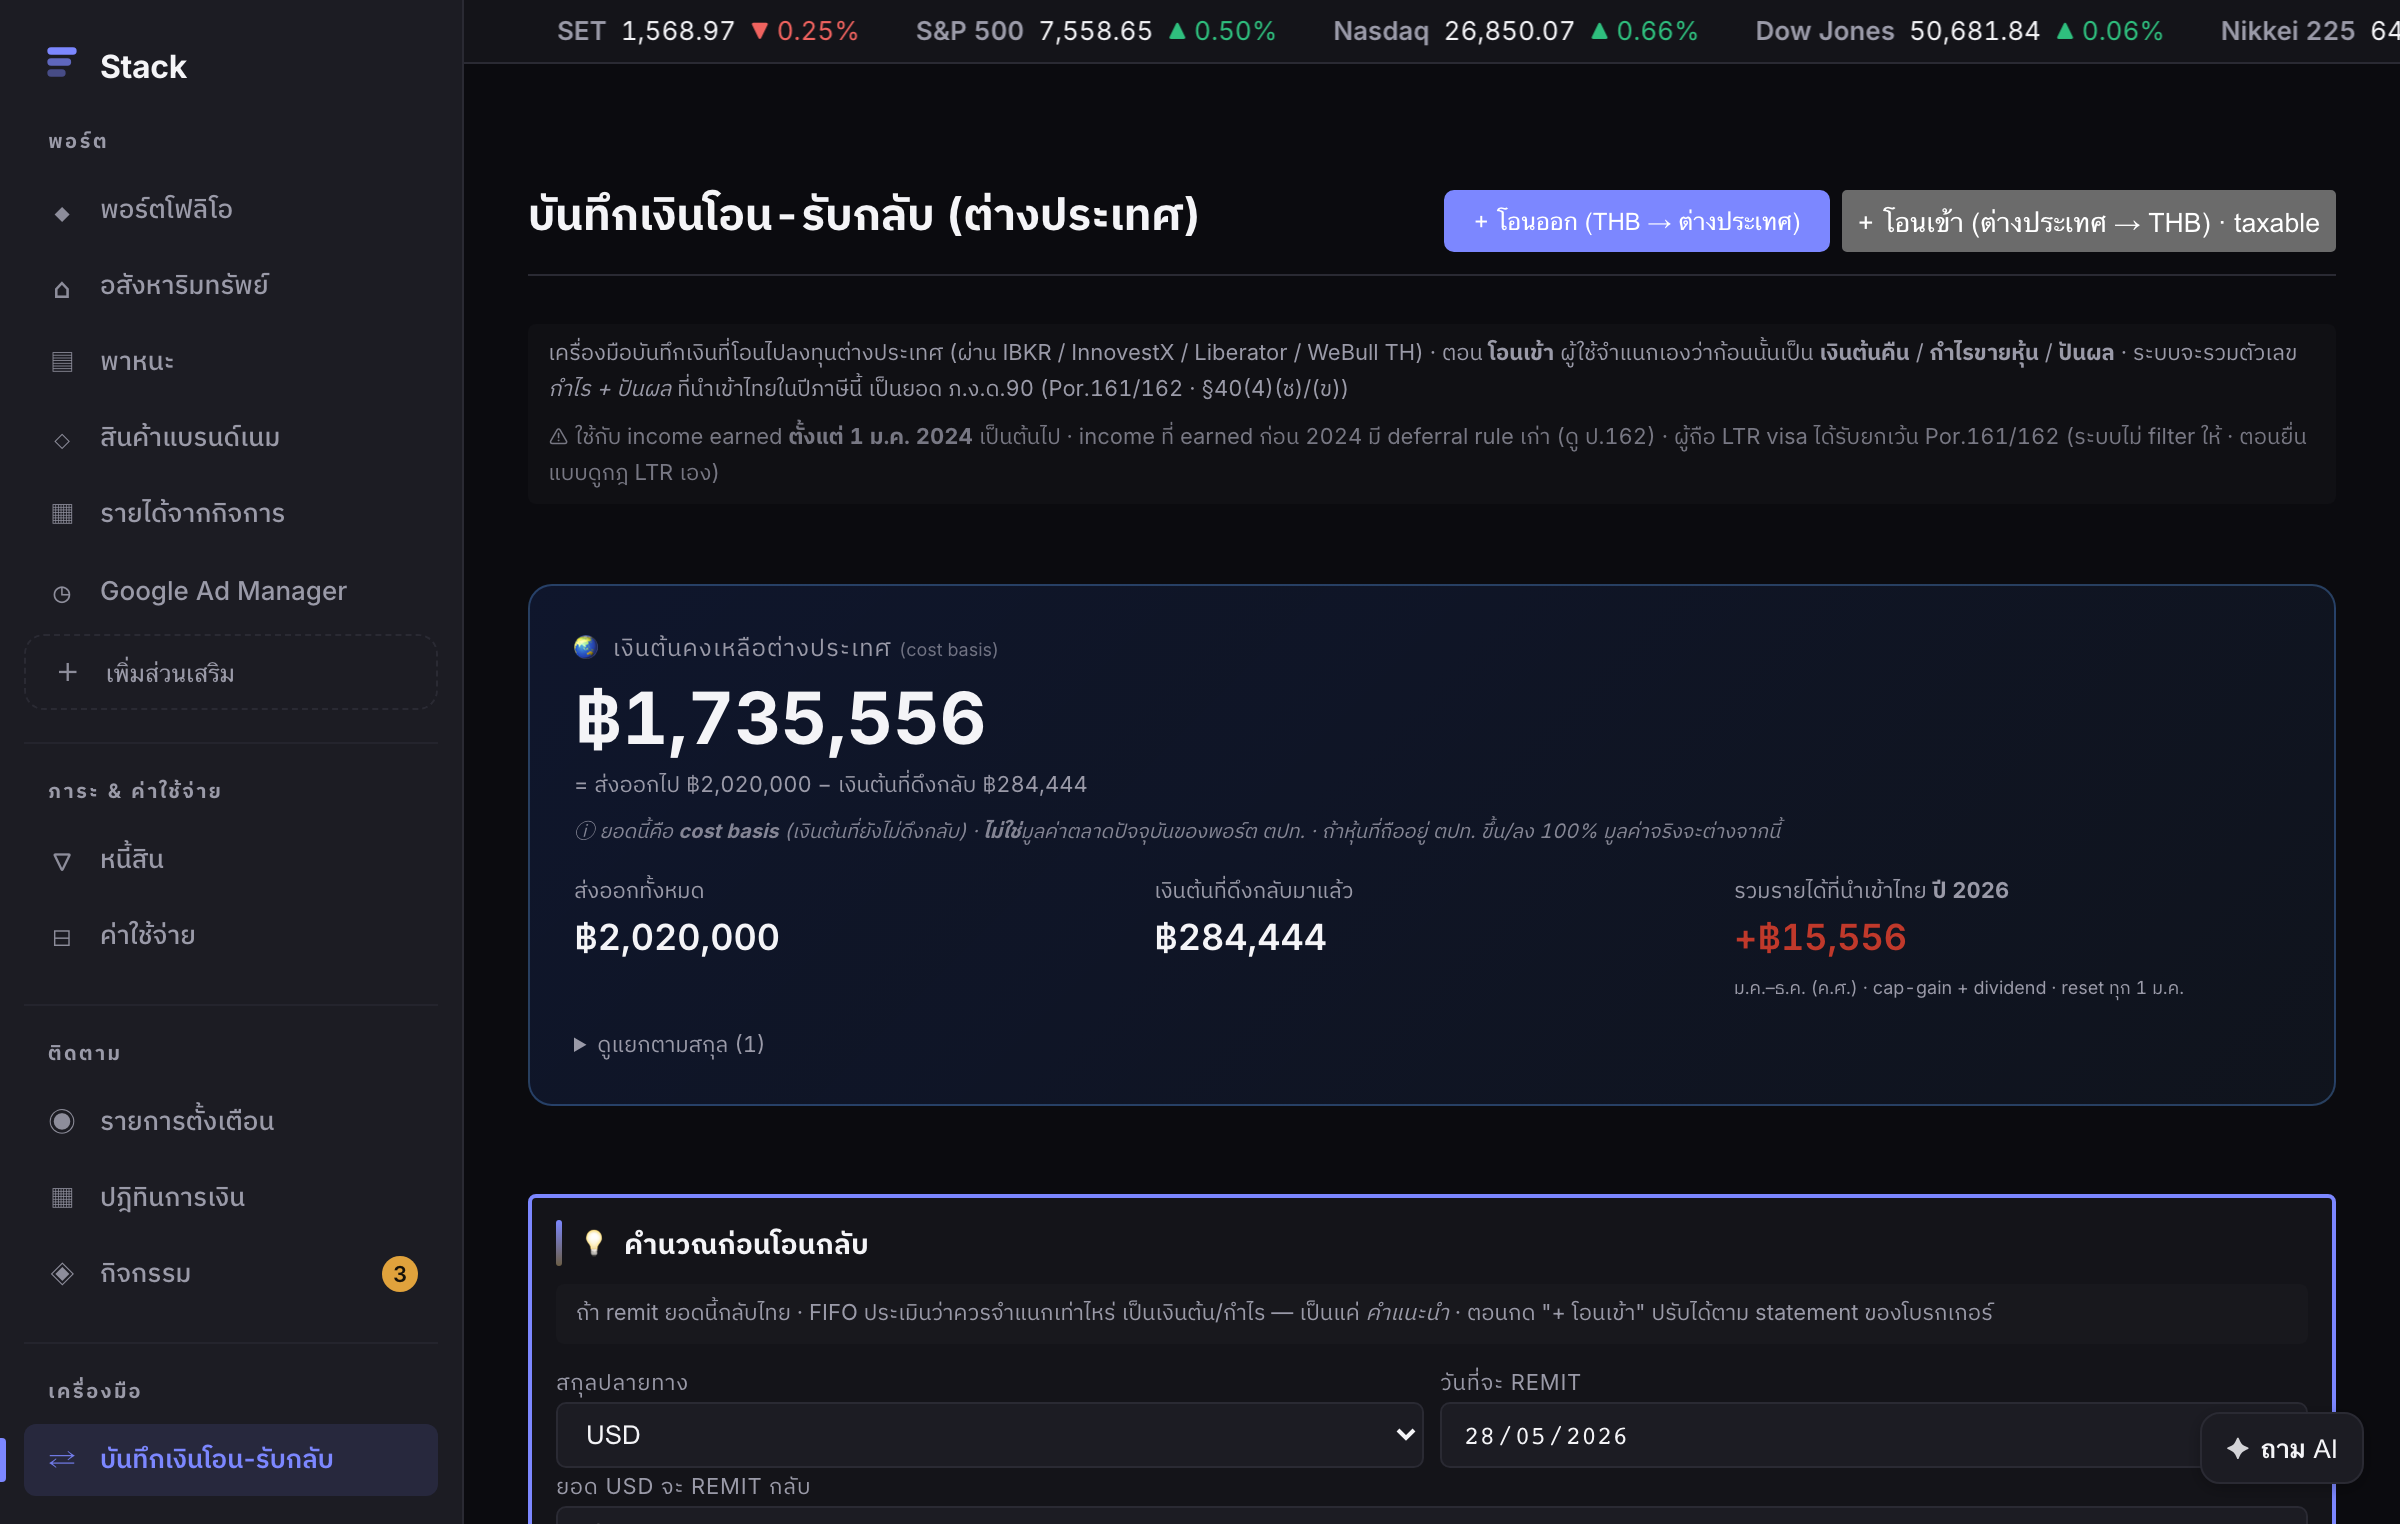Click the circle icon beside รายการตั้งเตือน
The width and height of the screenshot is (2400, 1524).
[62, 1121]
